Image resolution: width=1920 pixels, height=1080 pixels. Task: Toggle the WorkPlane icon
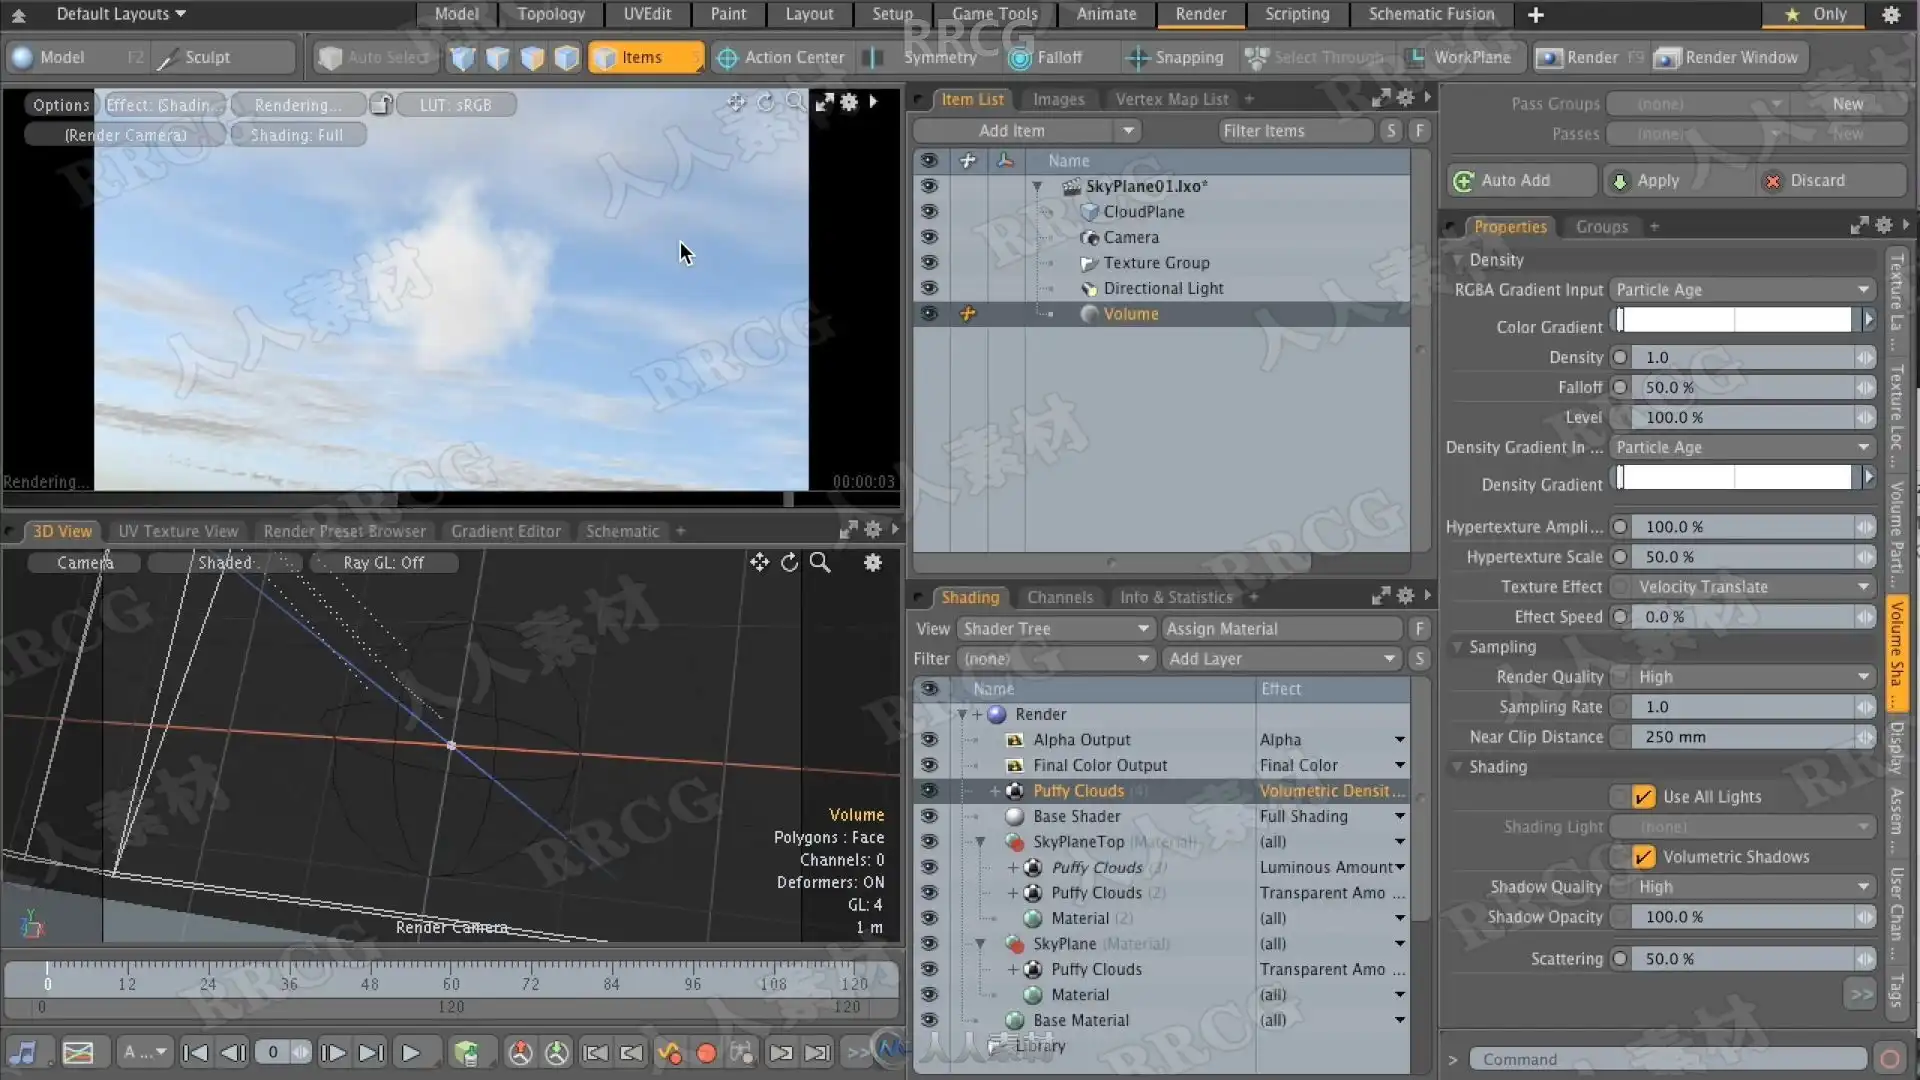pos(1416,58)
